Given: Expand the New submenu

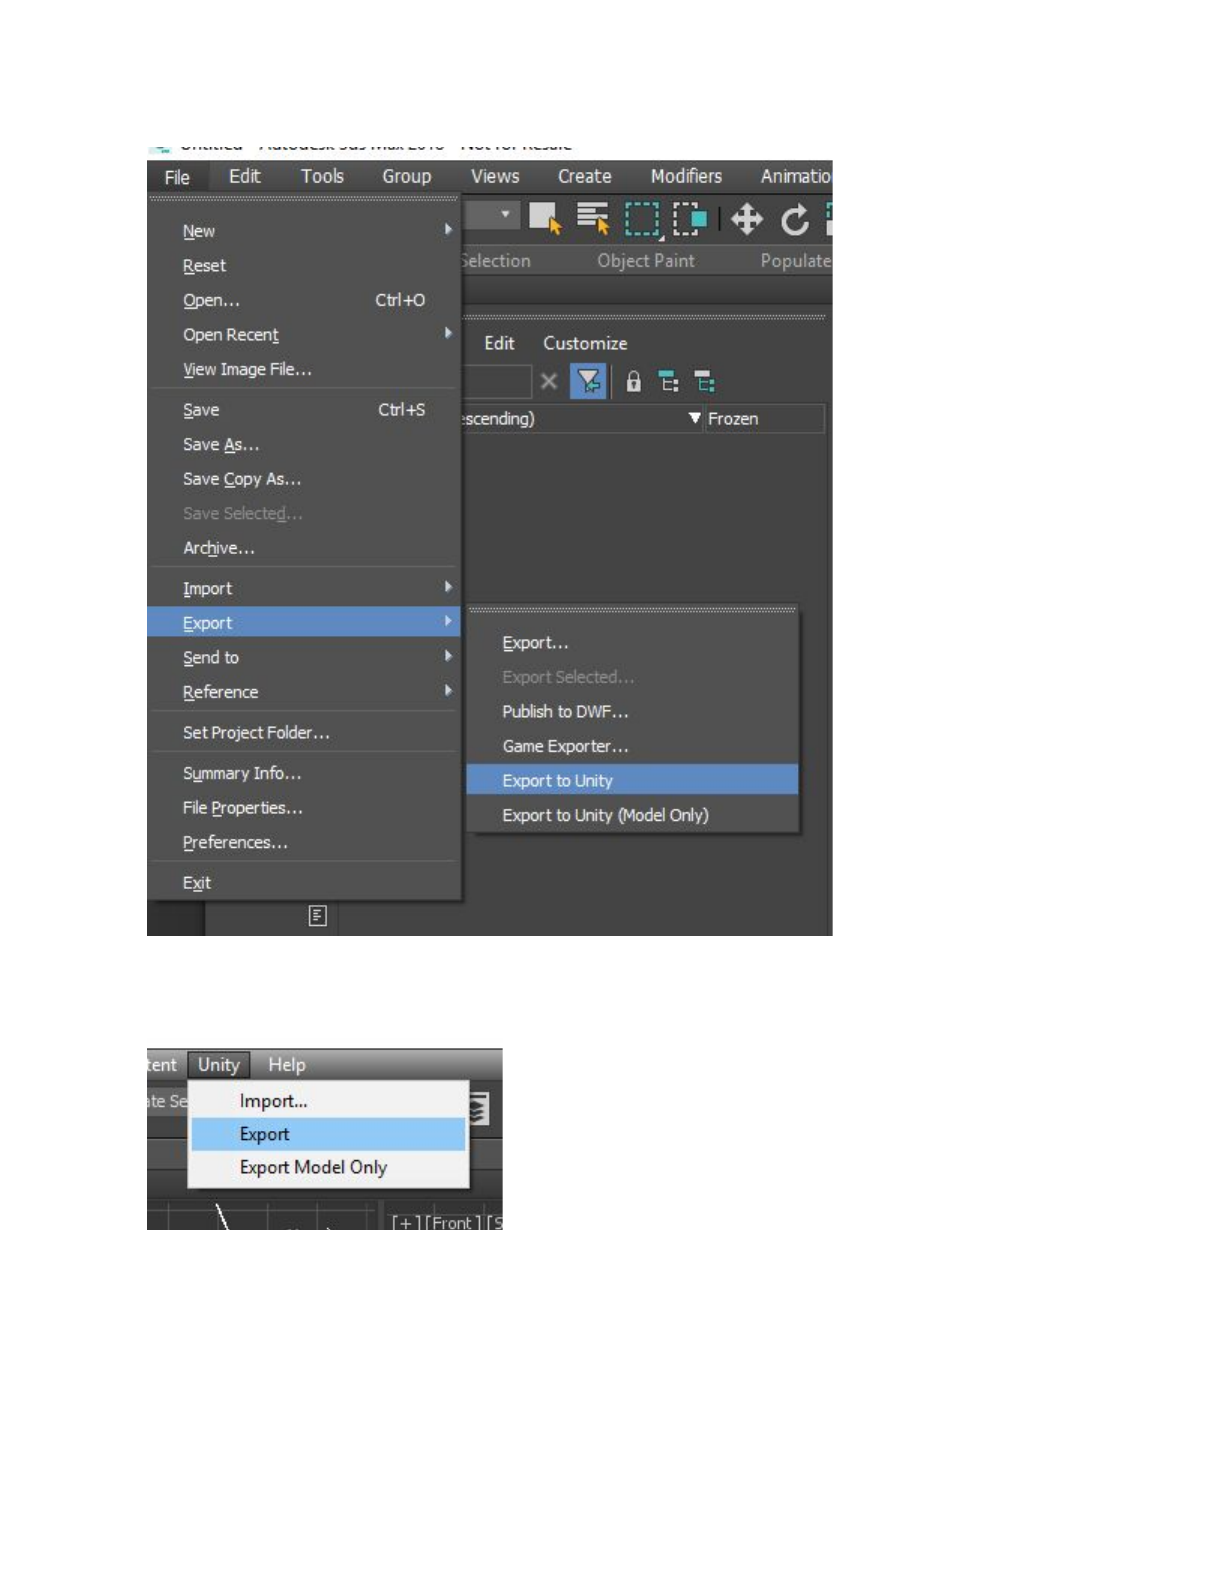Looking at the screenshot, I should click(304, 231).
